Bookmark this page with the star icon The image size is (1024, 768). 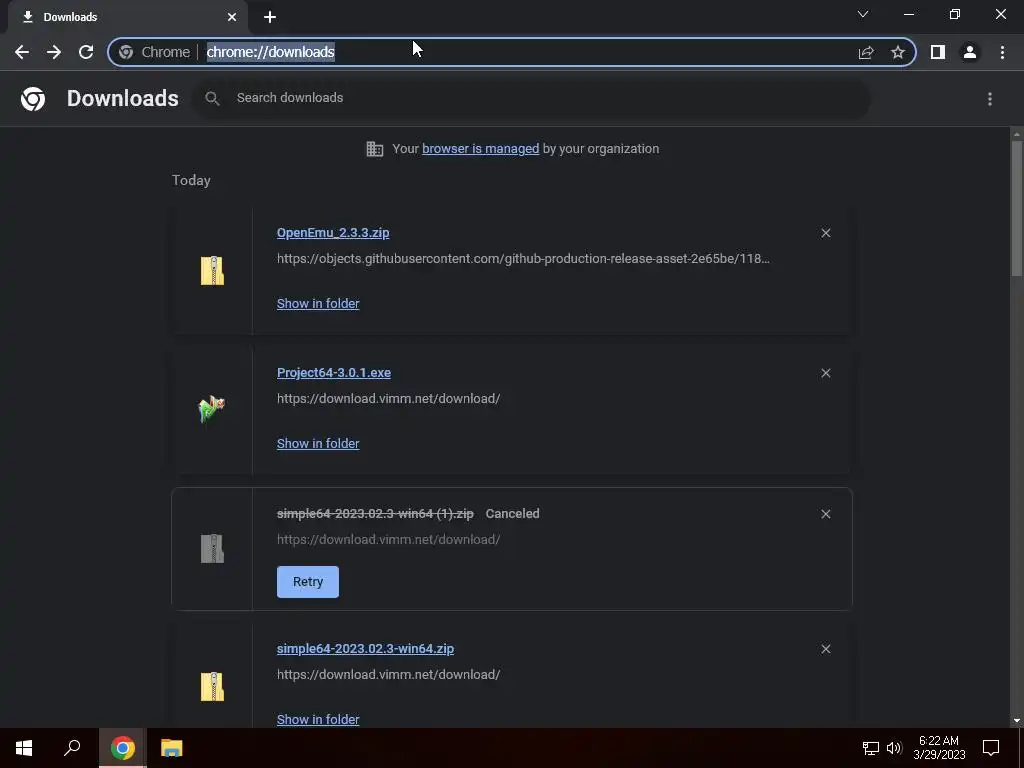[898, 52]
